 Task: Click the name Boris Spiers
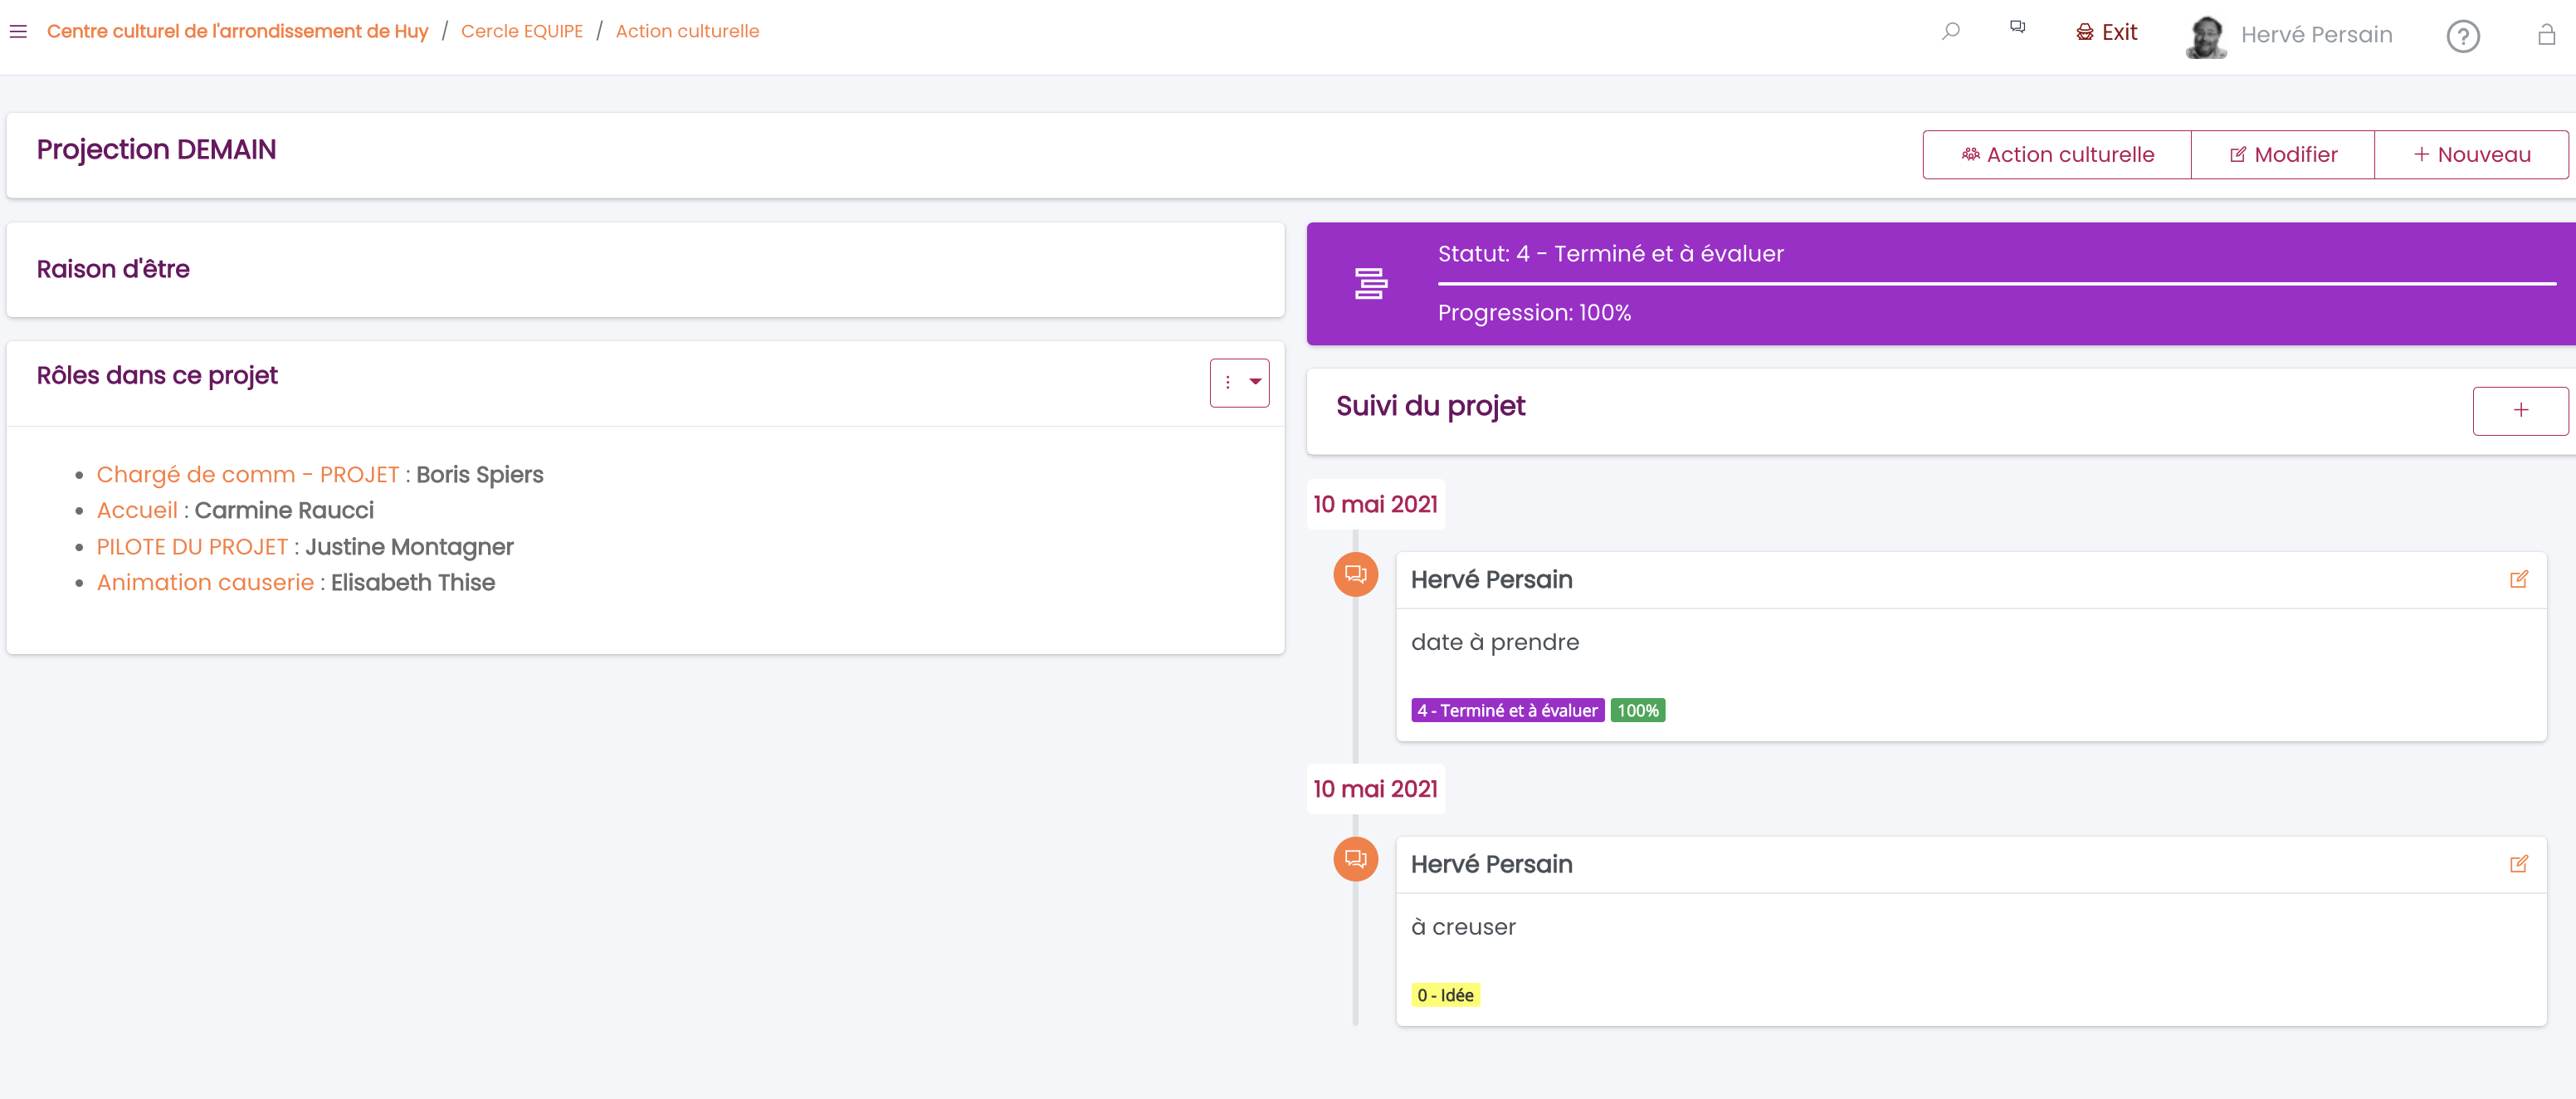[x=479, y=475]
